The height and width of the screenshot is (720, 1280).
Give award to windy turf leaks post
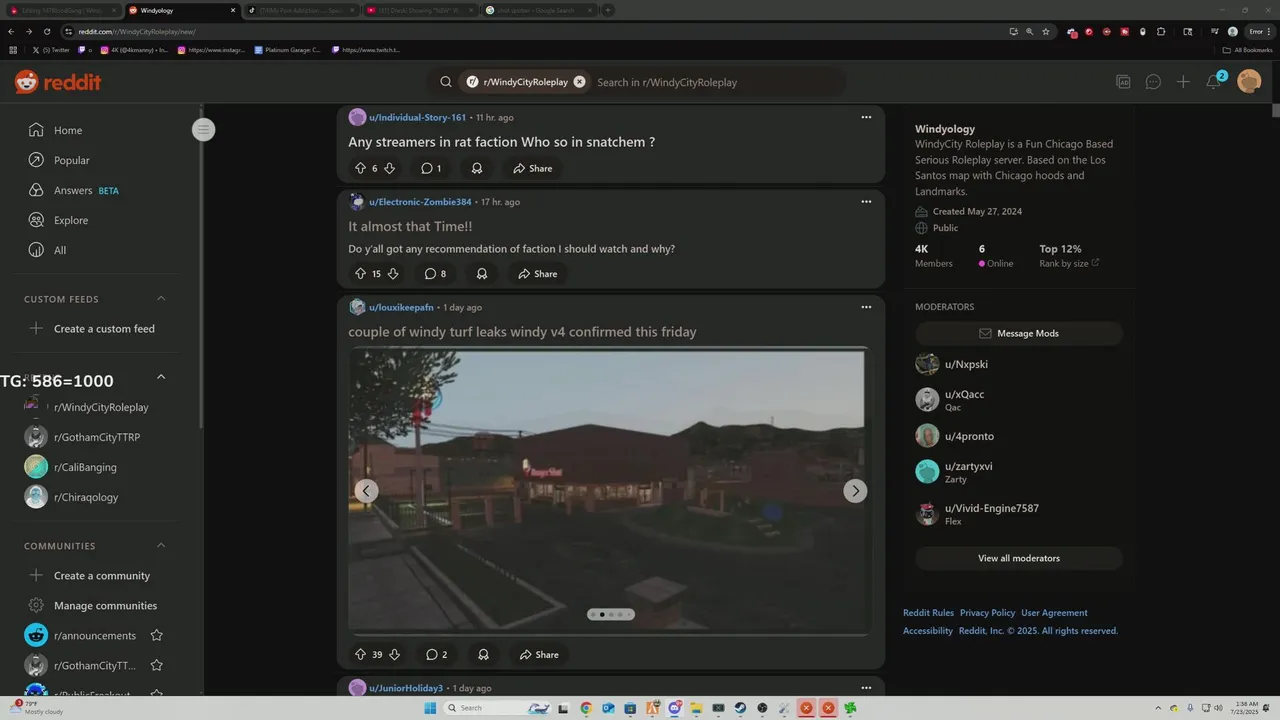[483, 654]
